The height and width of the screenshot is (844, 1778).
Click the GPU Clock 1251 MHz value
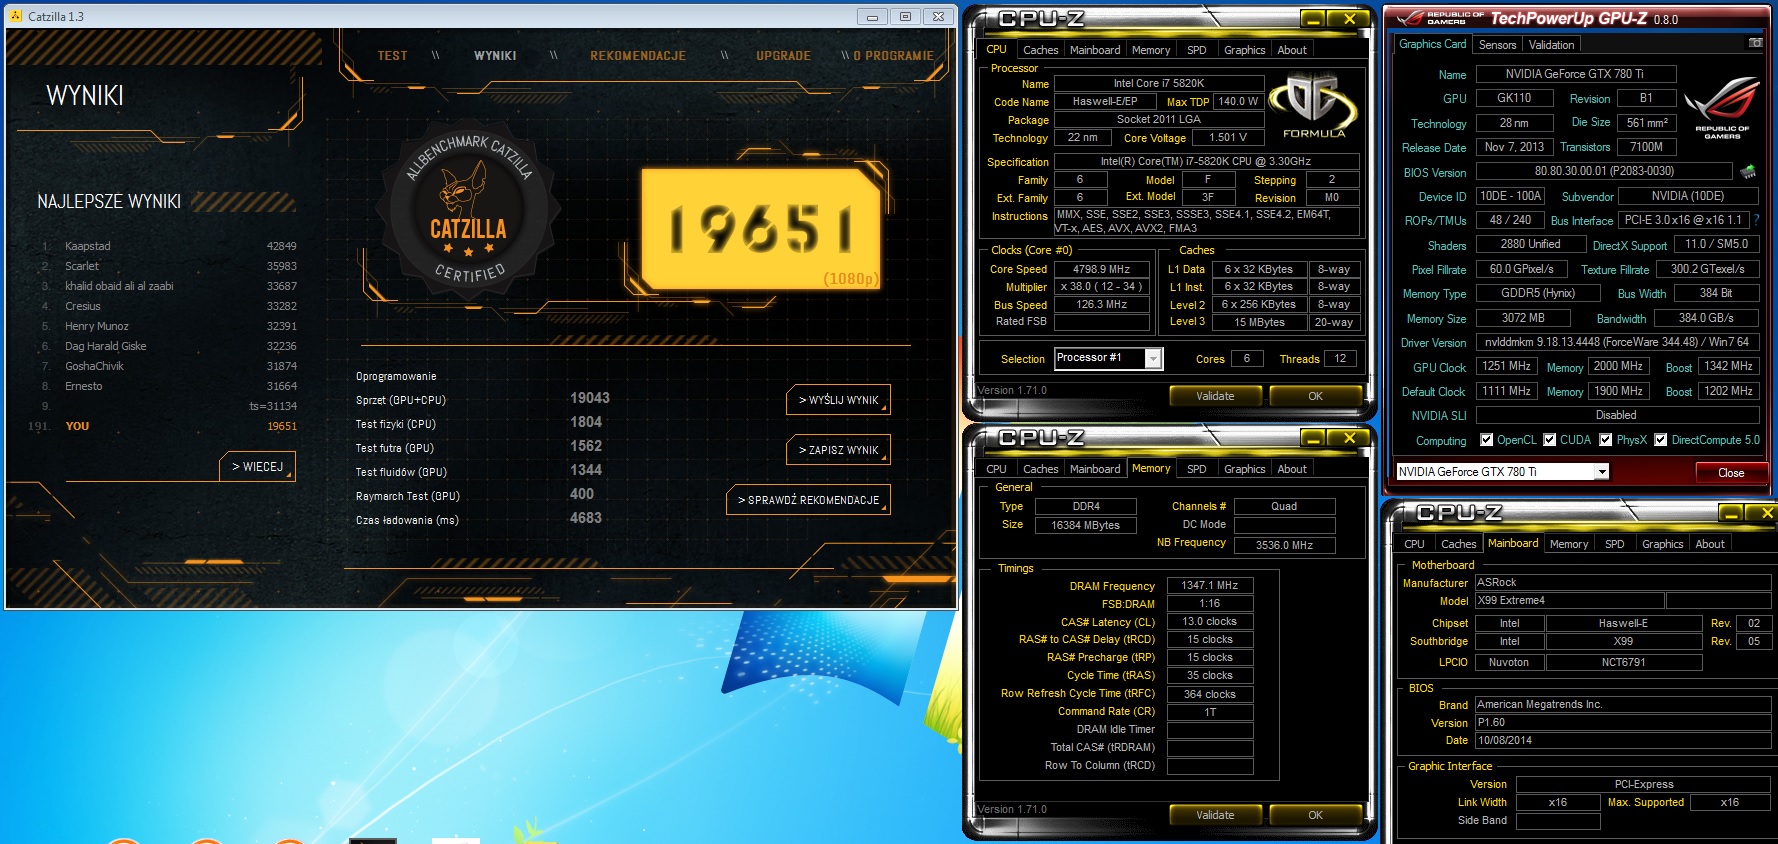1507,367
